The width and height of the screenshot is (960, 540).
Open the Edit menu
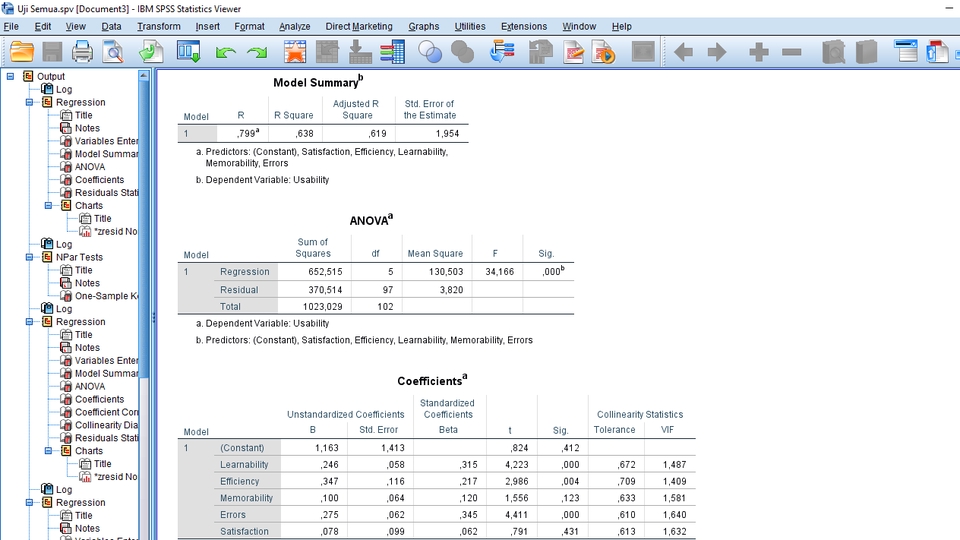pos(43,26)
